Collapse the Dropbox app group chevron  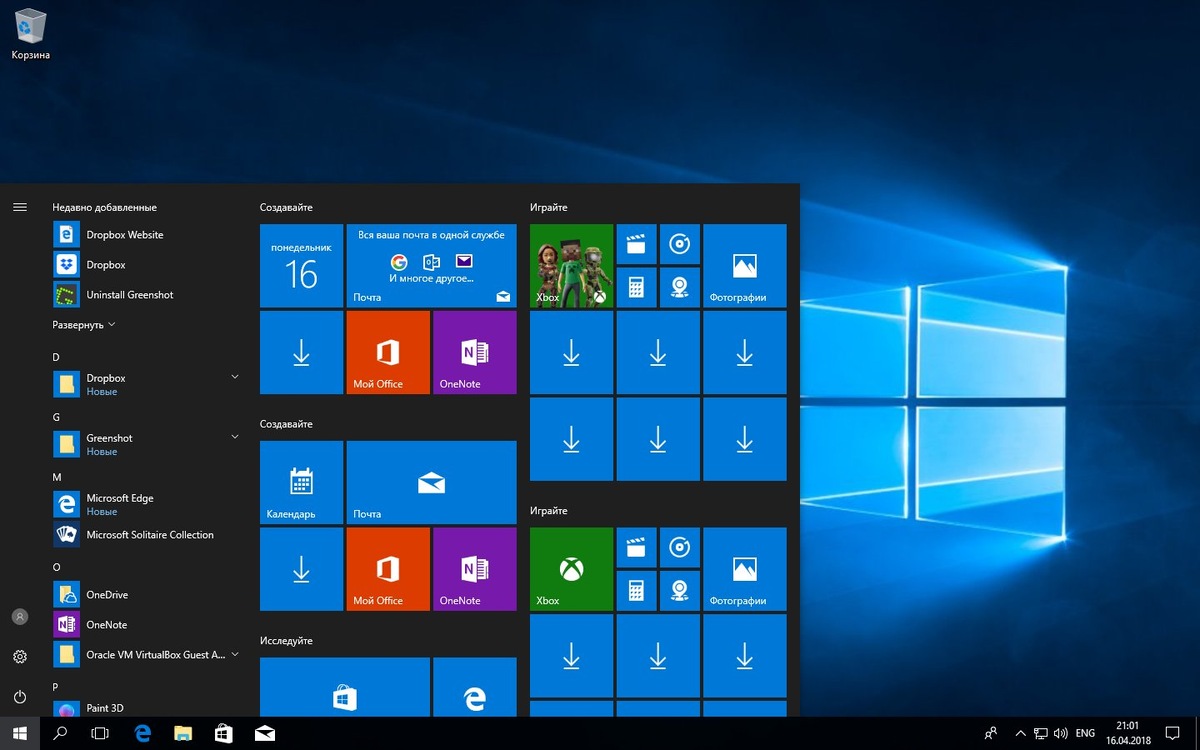pyautogui.click(x=234, y=376)
